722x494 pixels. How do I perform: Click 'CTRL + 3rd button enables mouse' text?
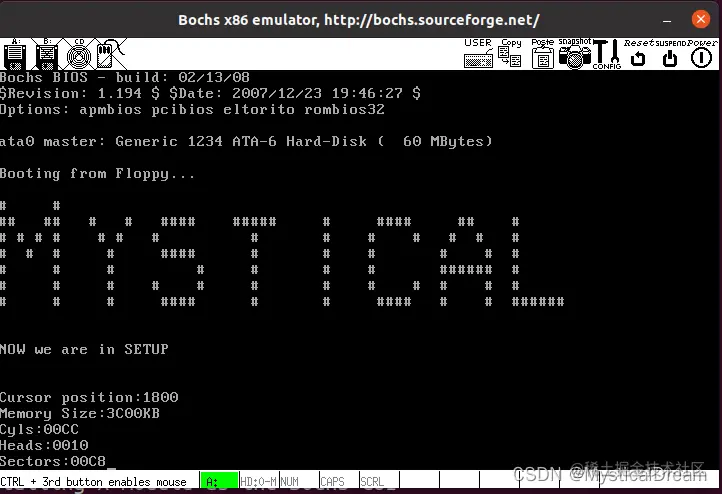pos(93,482)
